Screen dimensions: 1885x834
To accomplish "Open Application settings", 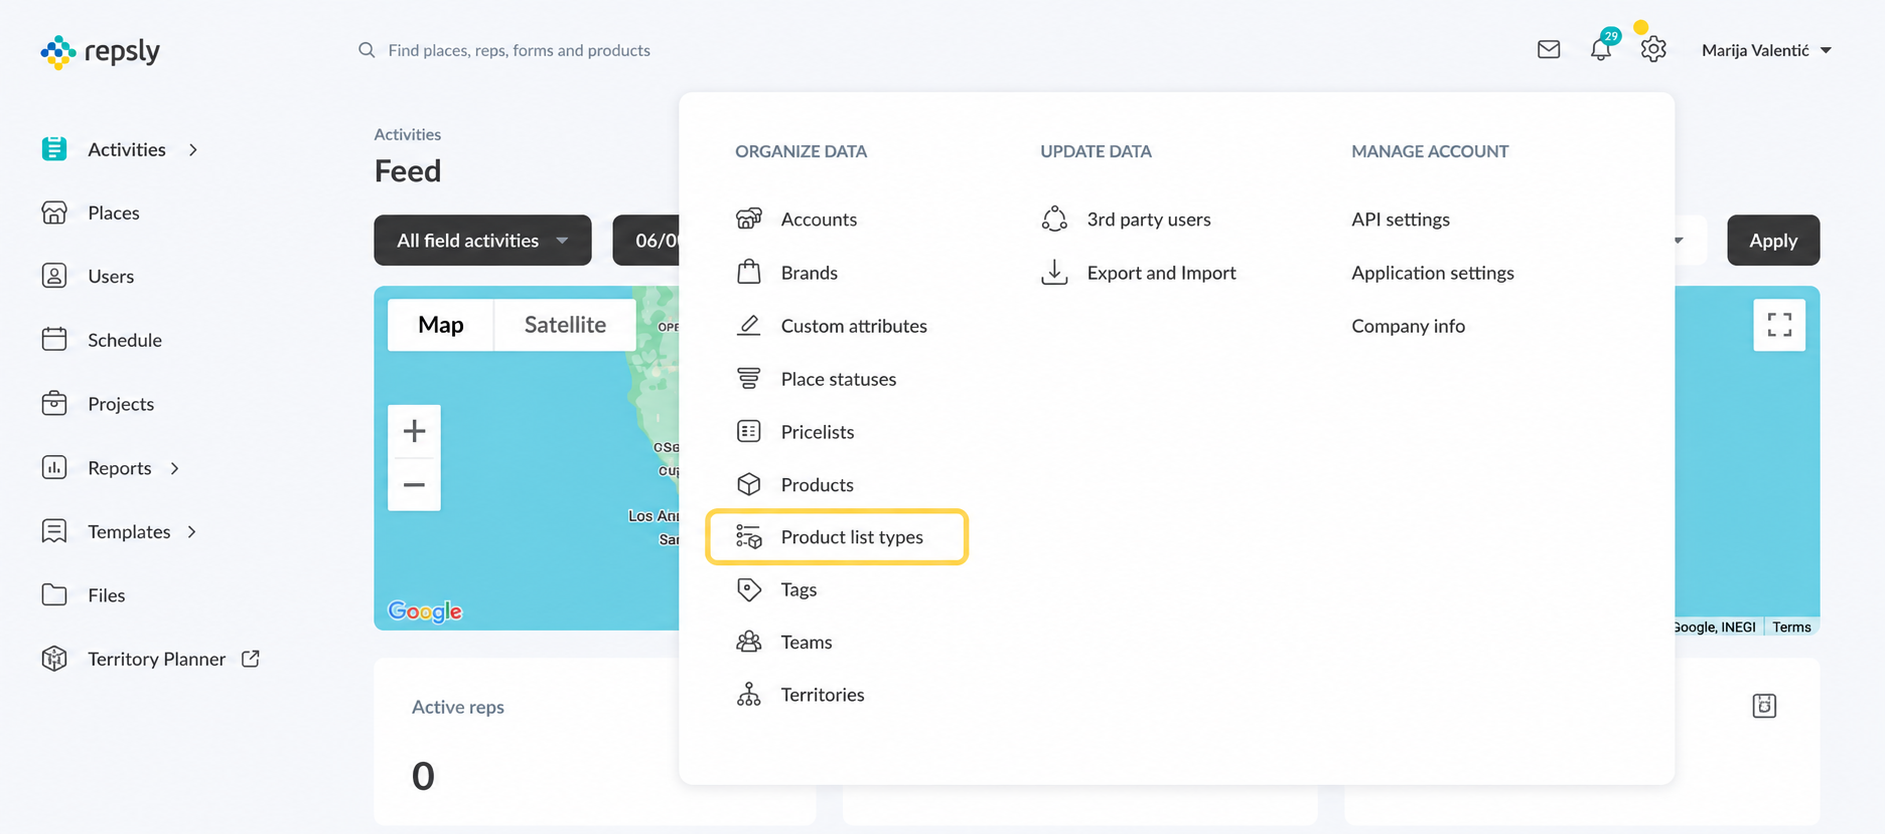I will 1432,272.
